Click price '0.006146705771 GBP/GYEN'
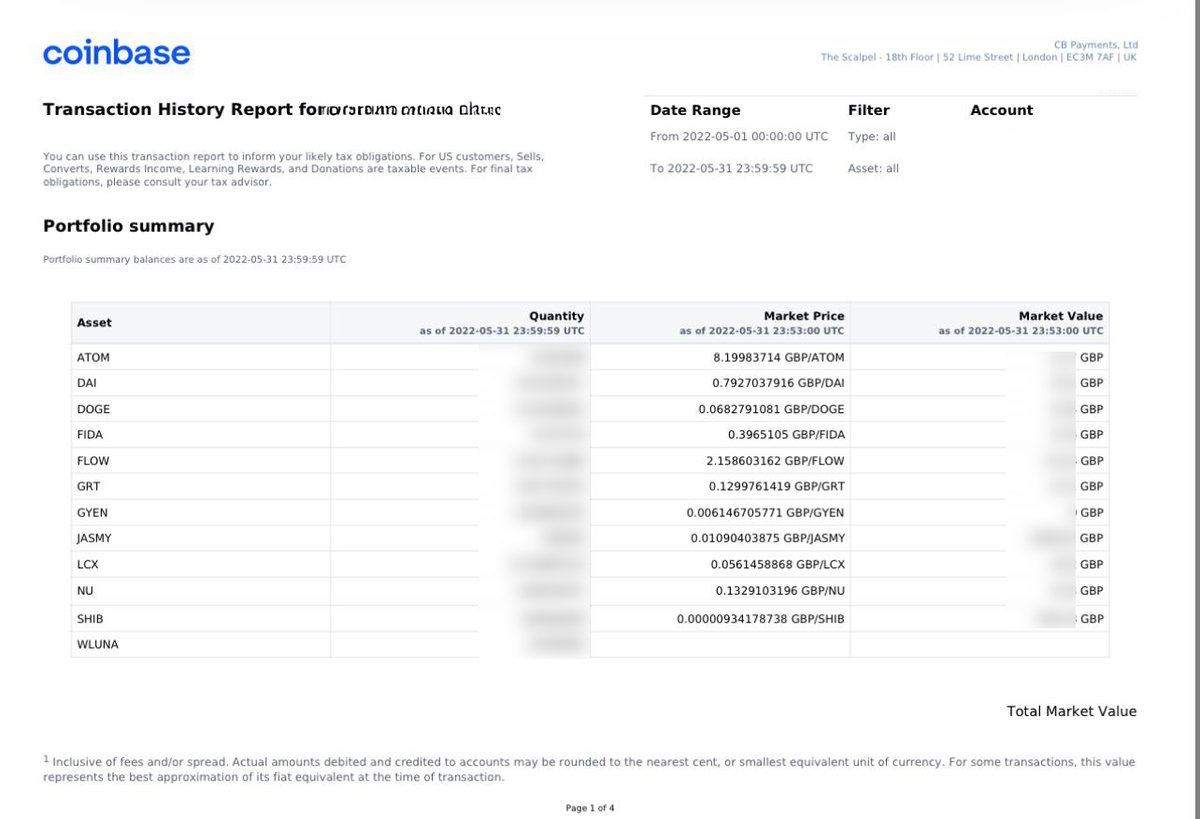 pyautogui.click(x=765, y=512)
